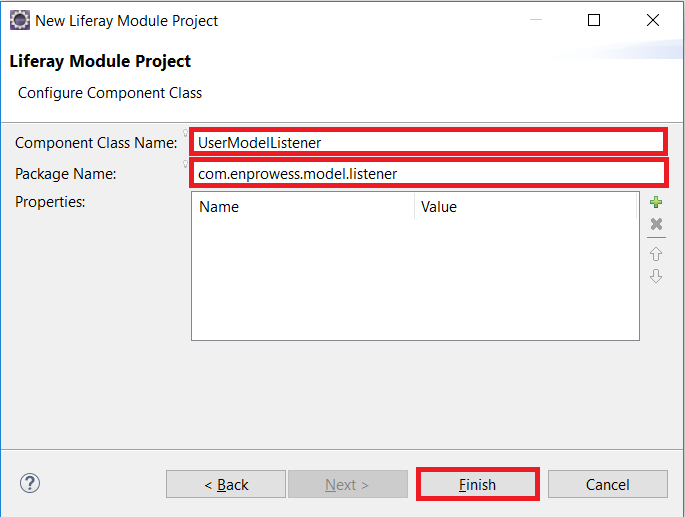The width and height of the screenshot is (685, 517).
Task: Finish creating the module project
Action: pyautogui.click(x=477, y=484)
